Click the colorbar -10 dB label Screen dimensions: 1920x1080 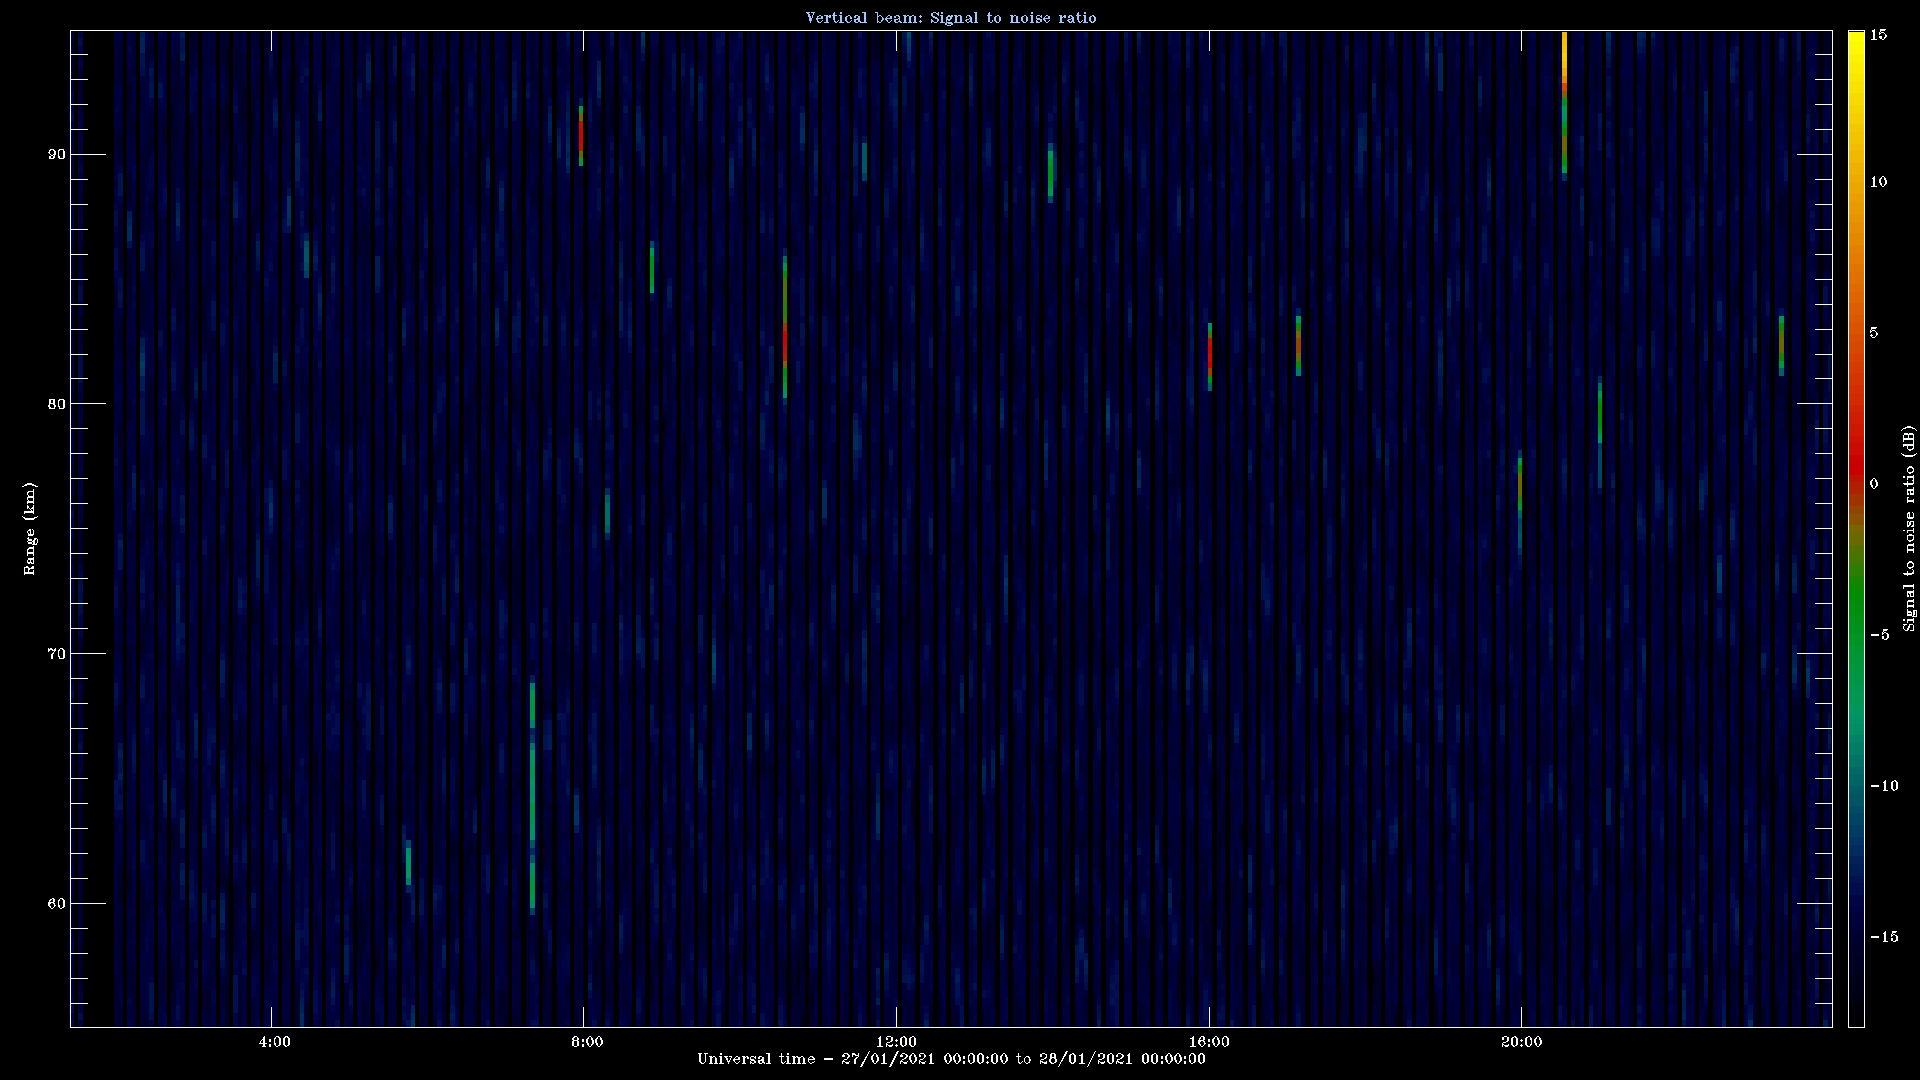1883,786
